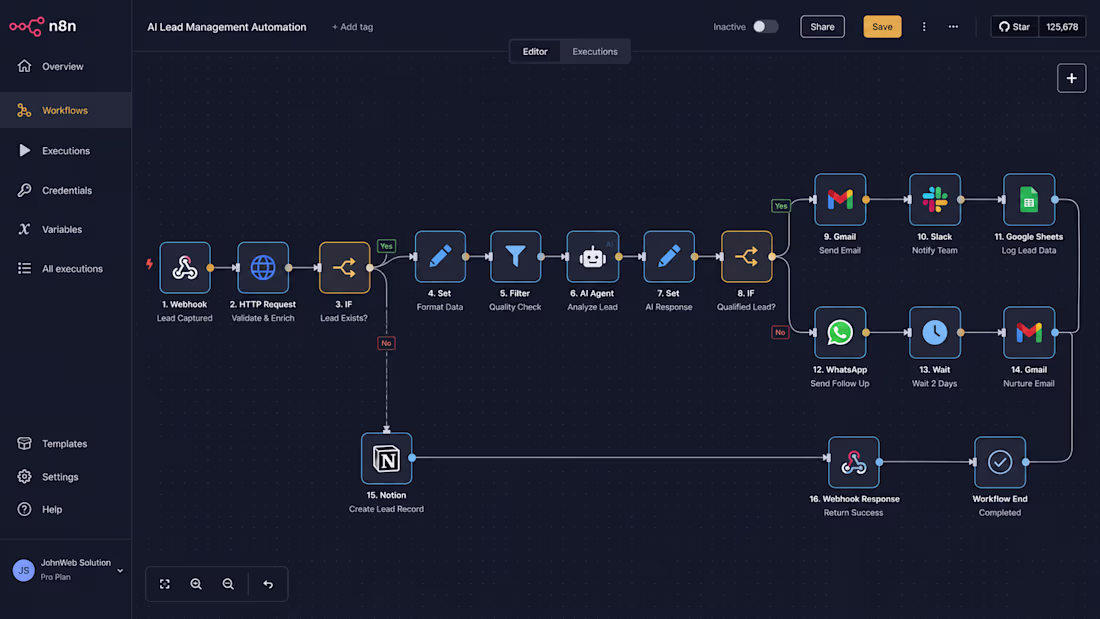Image resolution: width=1100 pixels, height=619 pixels.
Task: Click the Add tag link
Action: (352, 27)
